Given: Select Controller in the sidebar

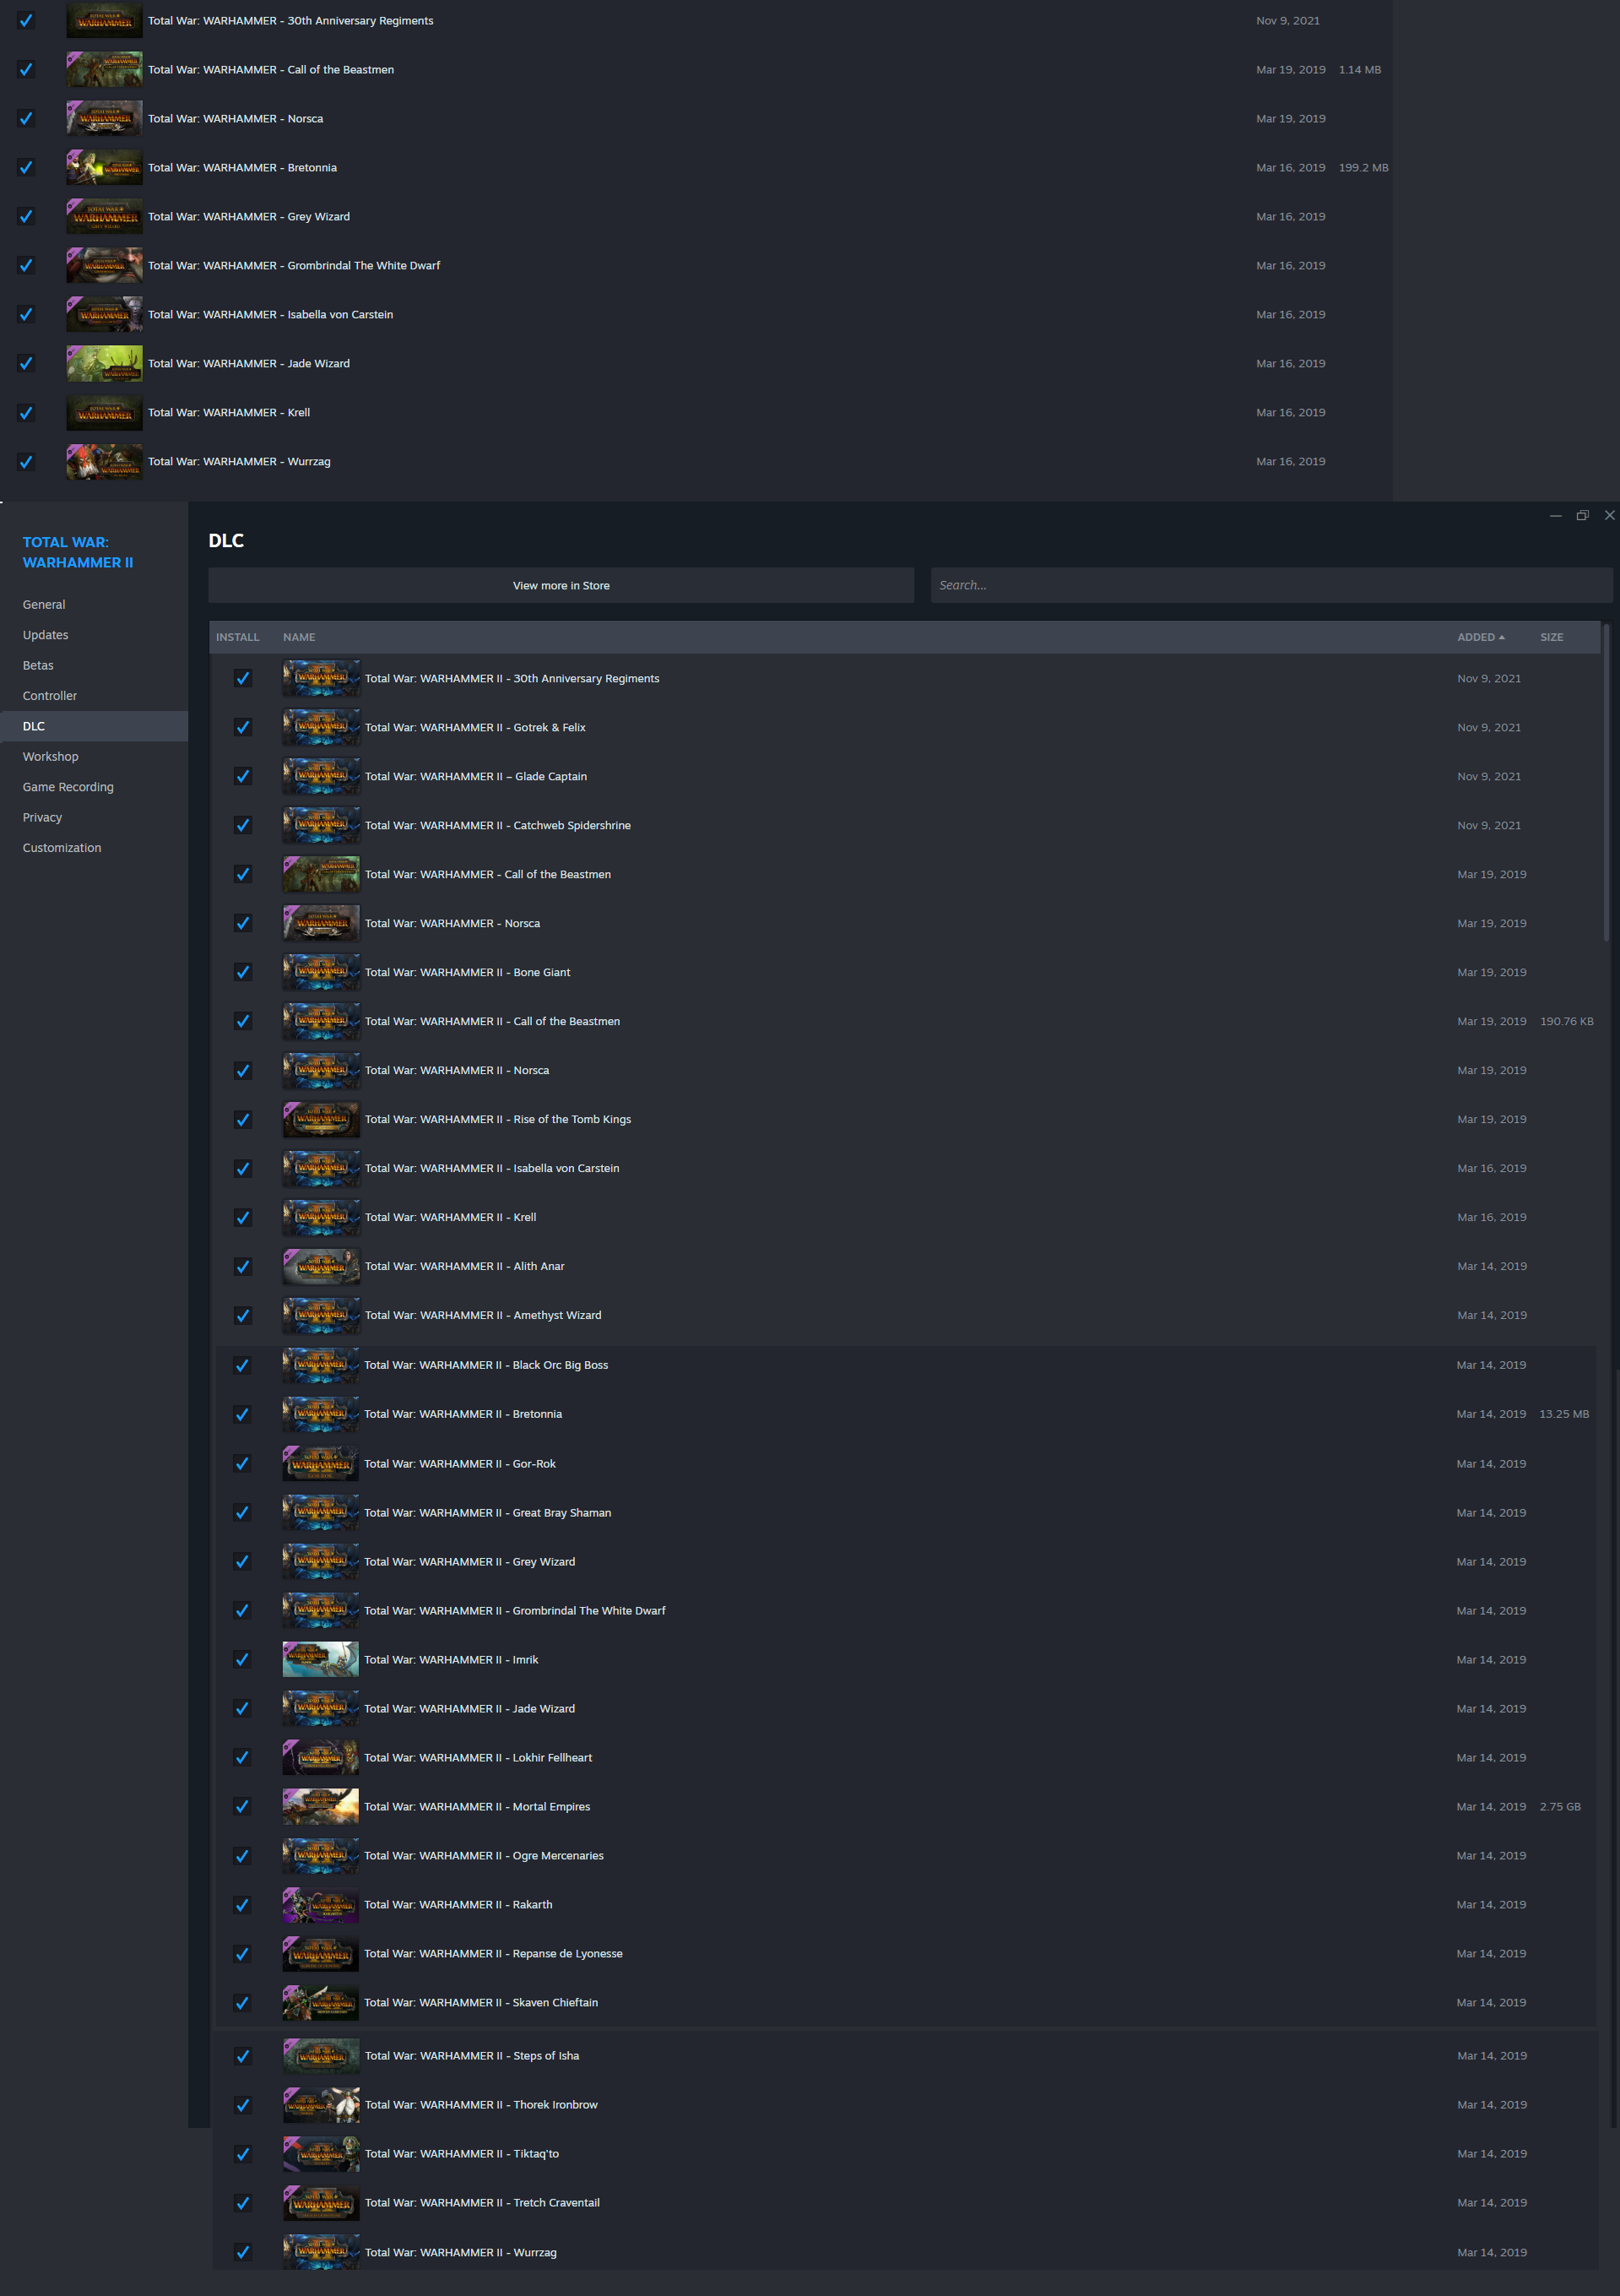Looking at the screenshot, I should pos(94,696).
